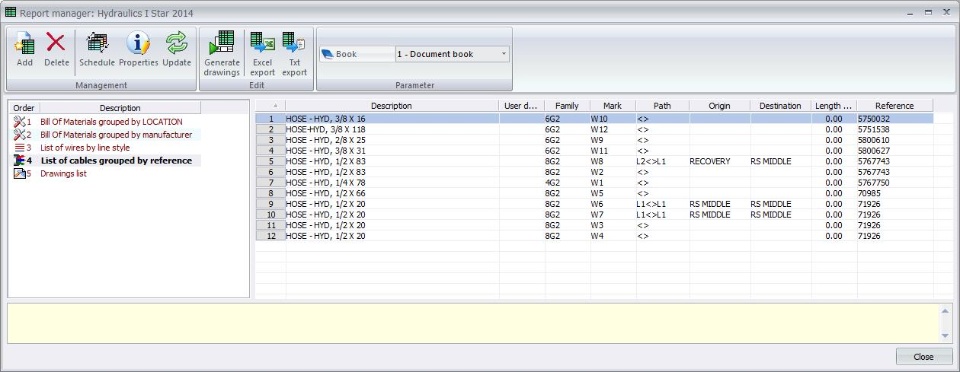
Task: Click mark W1 cell
Action: click(x=612, y=182)
